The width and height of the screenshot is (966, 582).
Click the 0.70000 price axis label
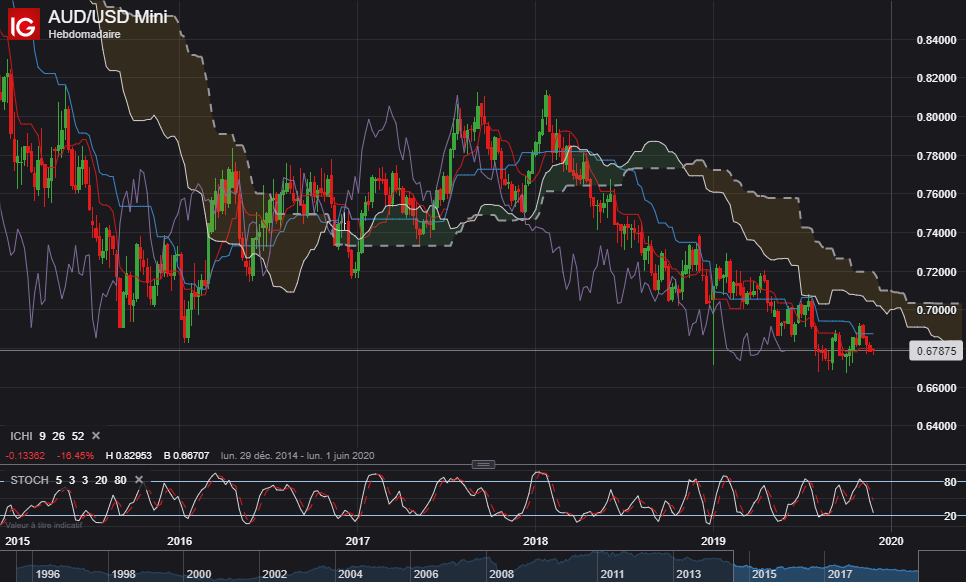pos(936,310)
